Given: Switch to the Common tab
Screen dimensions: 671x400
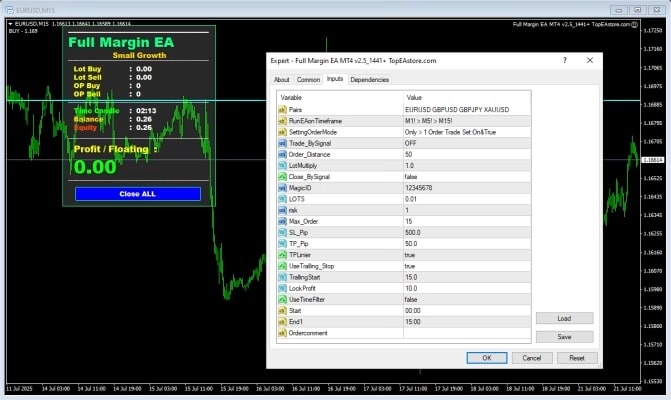Looking at the screenshot, I should click(x=308, y=80).
